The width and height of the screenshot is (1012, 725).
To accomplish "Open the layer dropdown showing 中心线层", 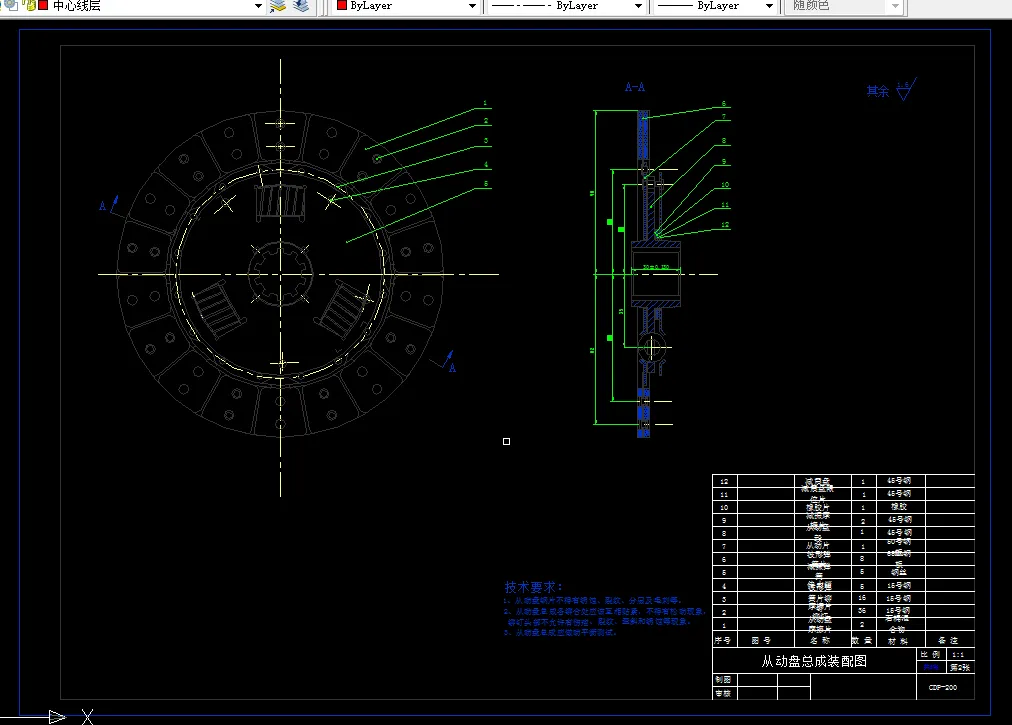I will pos(258,6).
